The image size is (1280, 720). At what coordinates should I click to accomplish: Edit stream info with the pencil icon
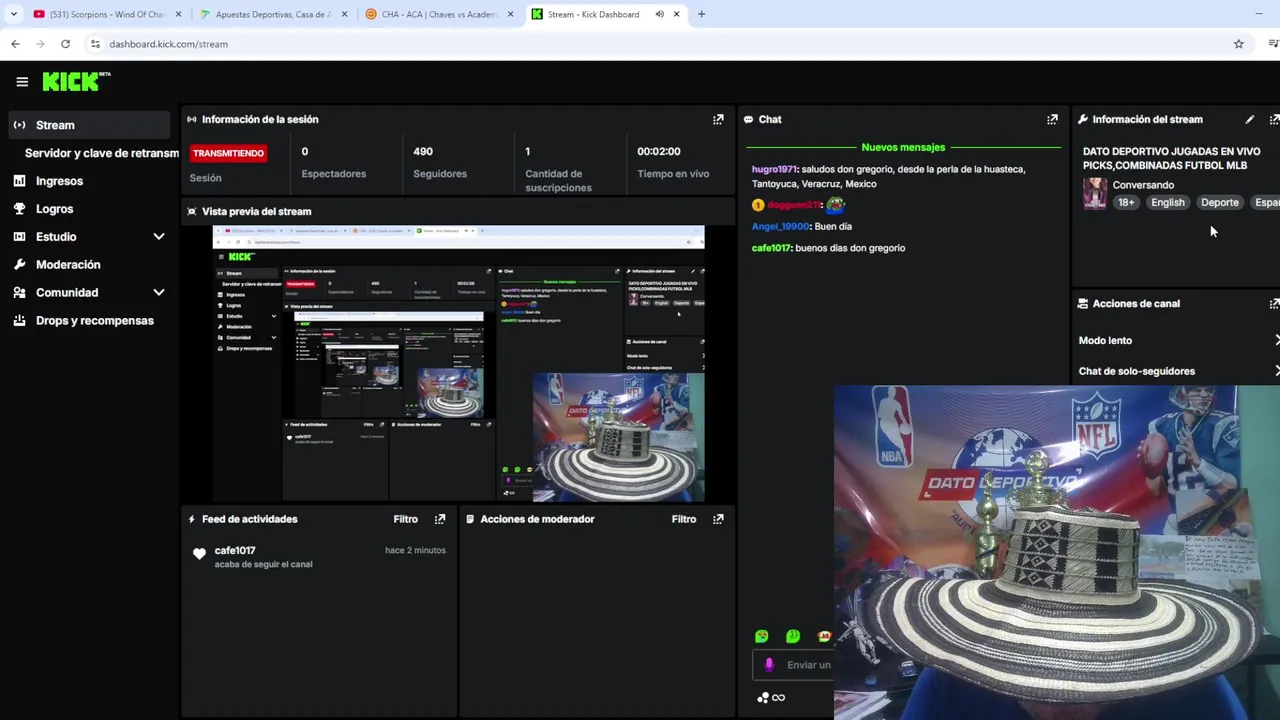(x=1249, y=119)
